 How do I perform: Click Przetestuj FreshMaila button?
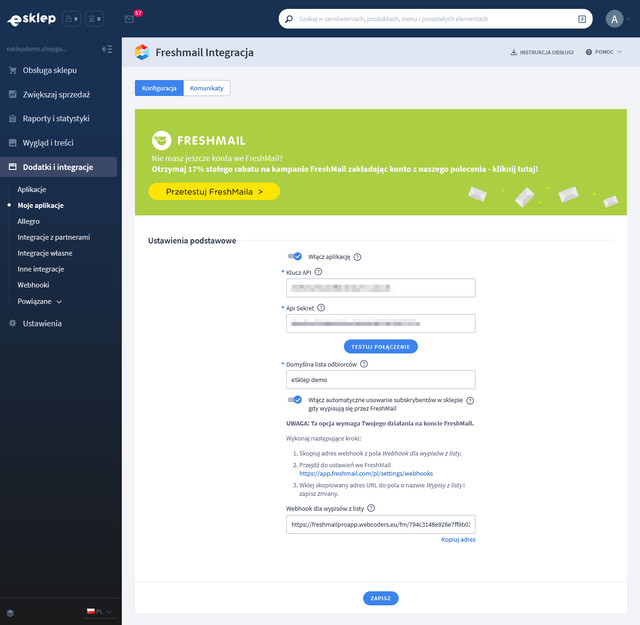click(214, 191)
